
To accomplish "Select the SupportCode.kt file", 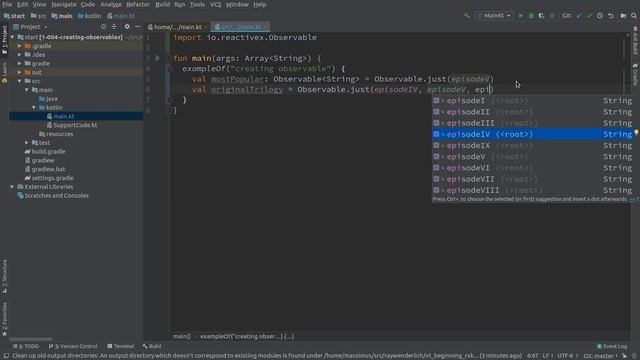I will (76, 125).
